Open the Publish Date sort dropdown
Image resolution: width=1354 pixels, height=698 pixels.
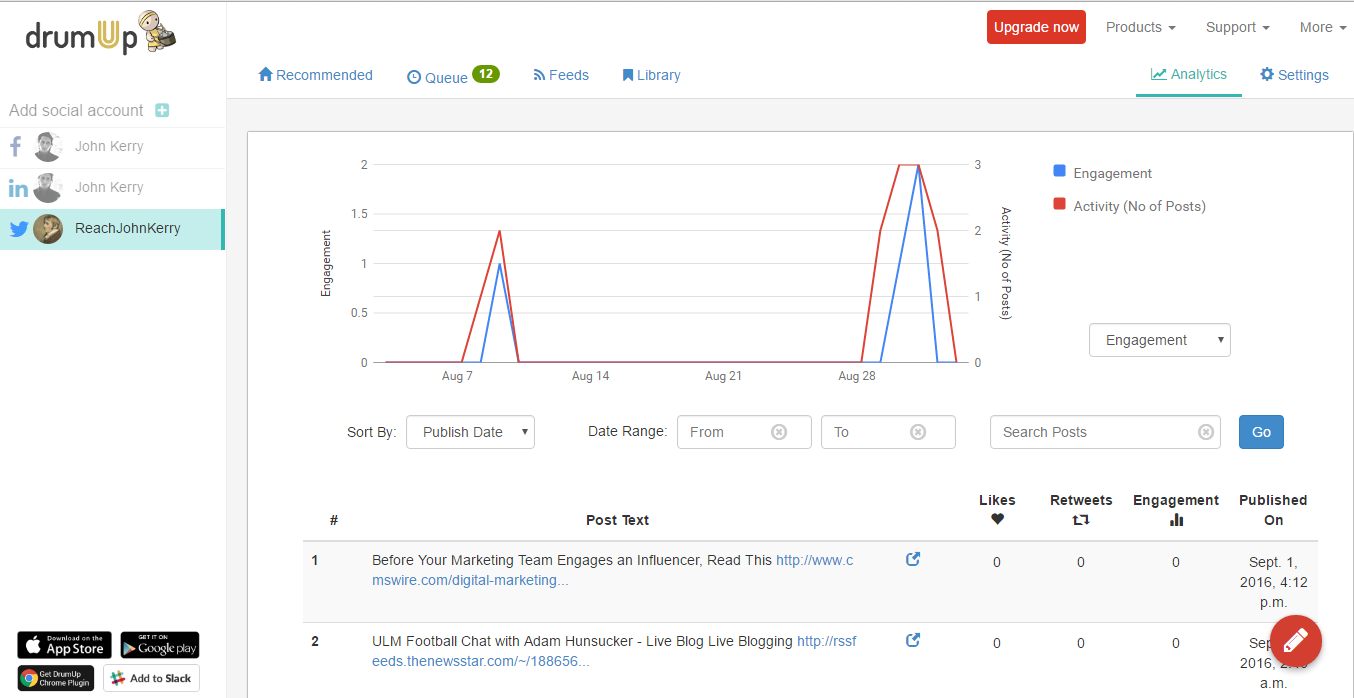[470, 432]
